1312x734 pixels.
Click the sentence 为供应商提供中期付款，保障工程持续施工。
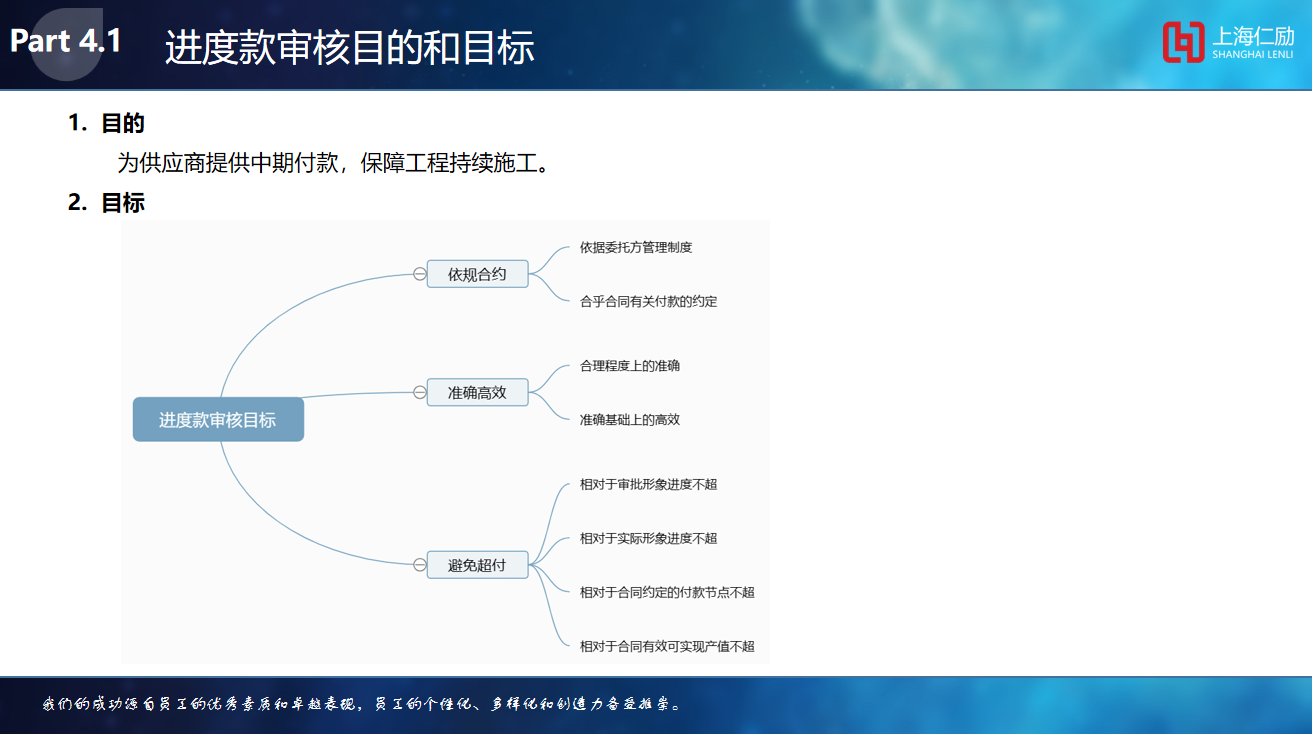click(x=334, y=163)
